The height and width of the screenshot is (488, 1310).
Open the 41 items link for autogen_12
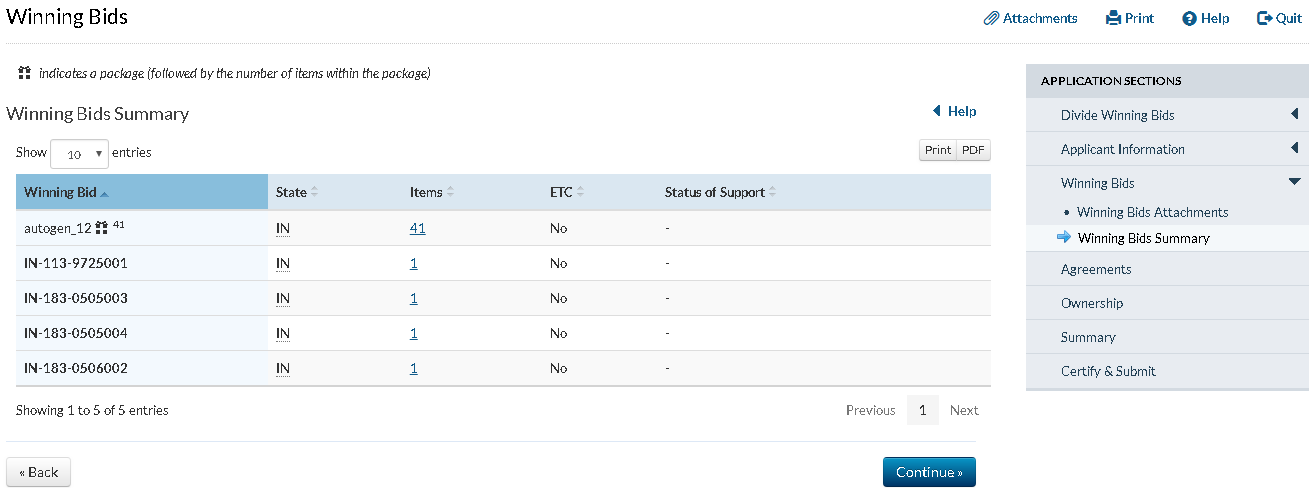click(417, 228)
